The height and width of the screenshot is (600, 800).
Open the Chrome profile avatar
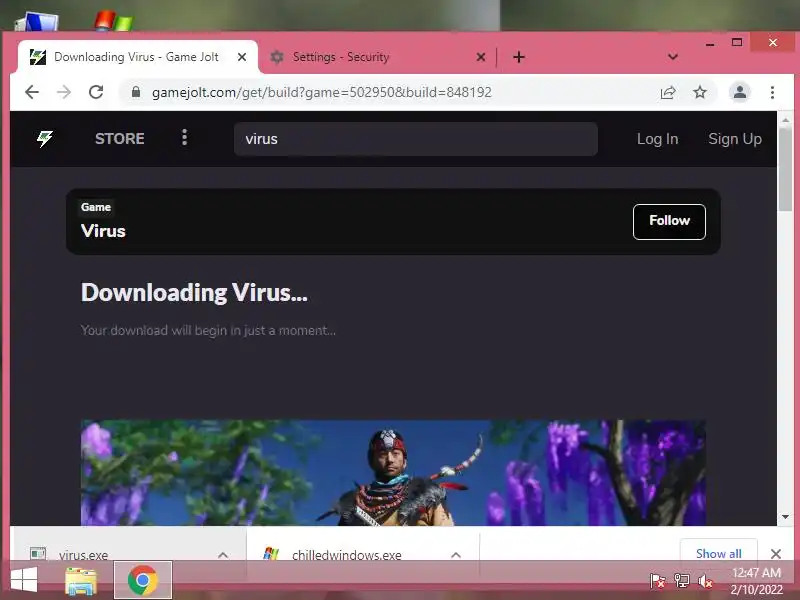(x=740, y=92)
